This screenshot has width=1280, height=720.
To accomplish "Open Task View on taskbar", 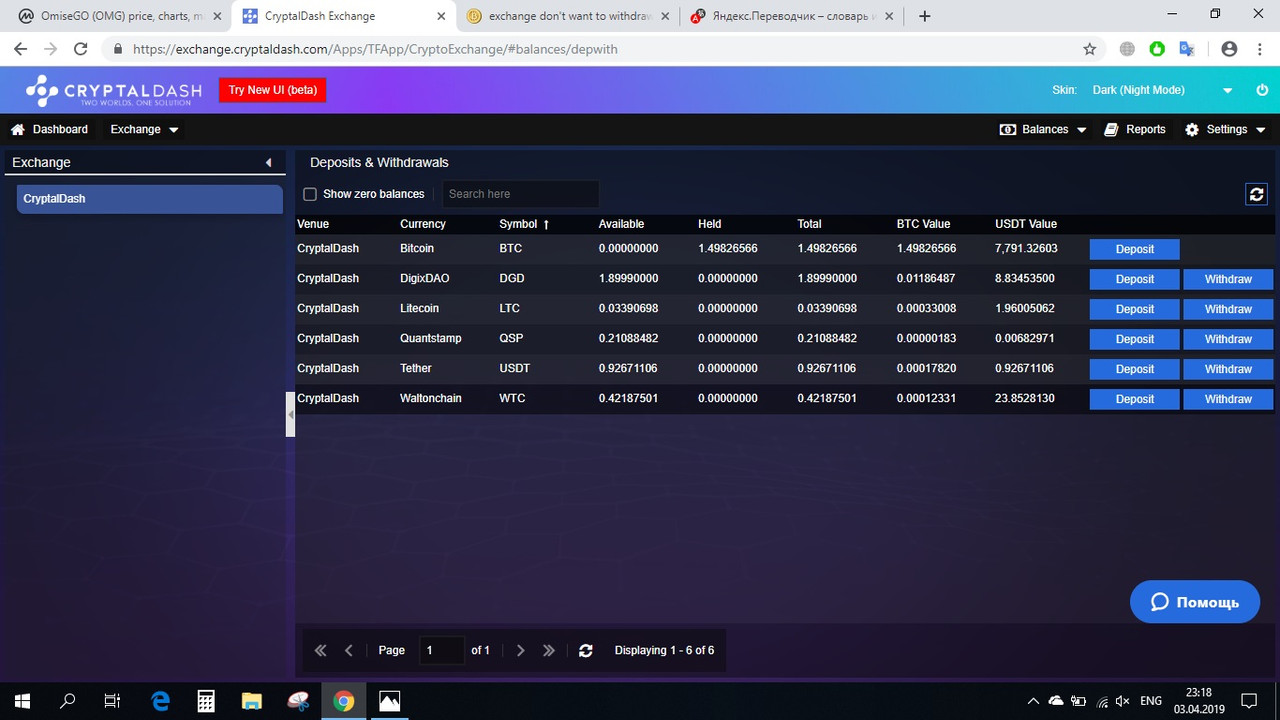I will [x=113, y=700].
